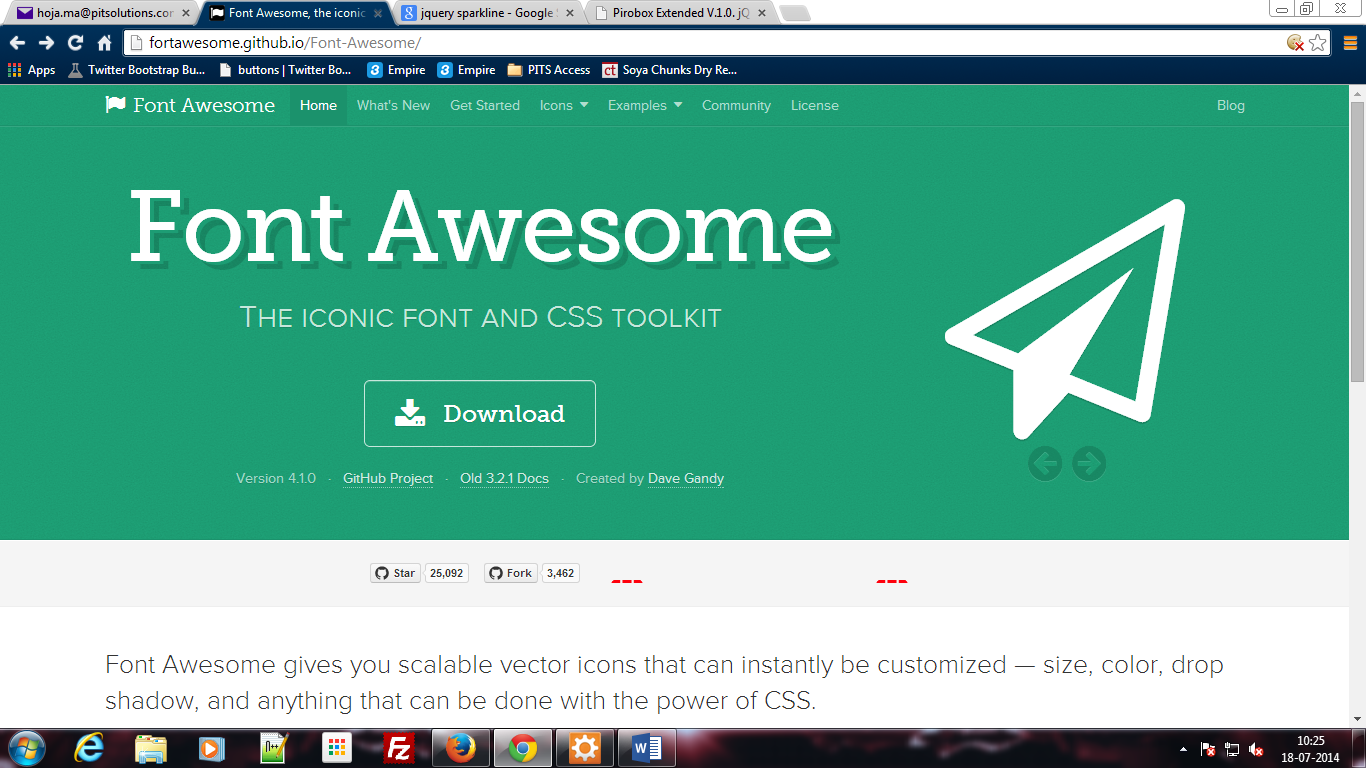Go to previous carousel slide arrow

pos(1045,463)
